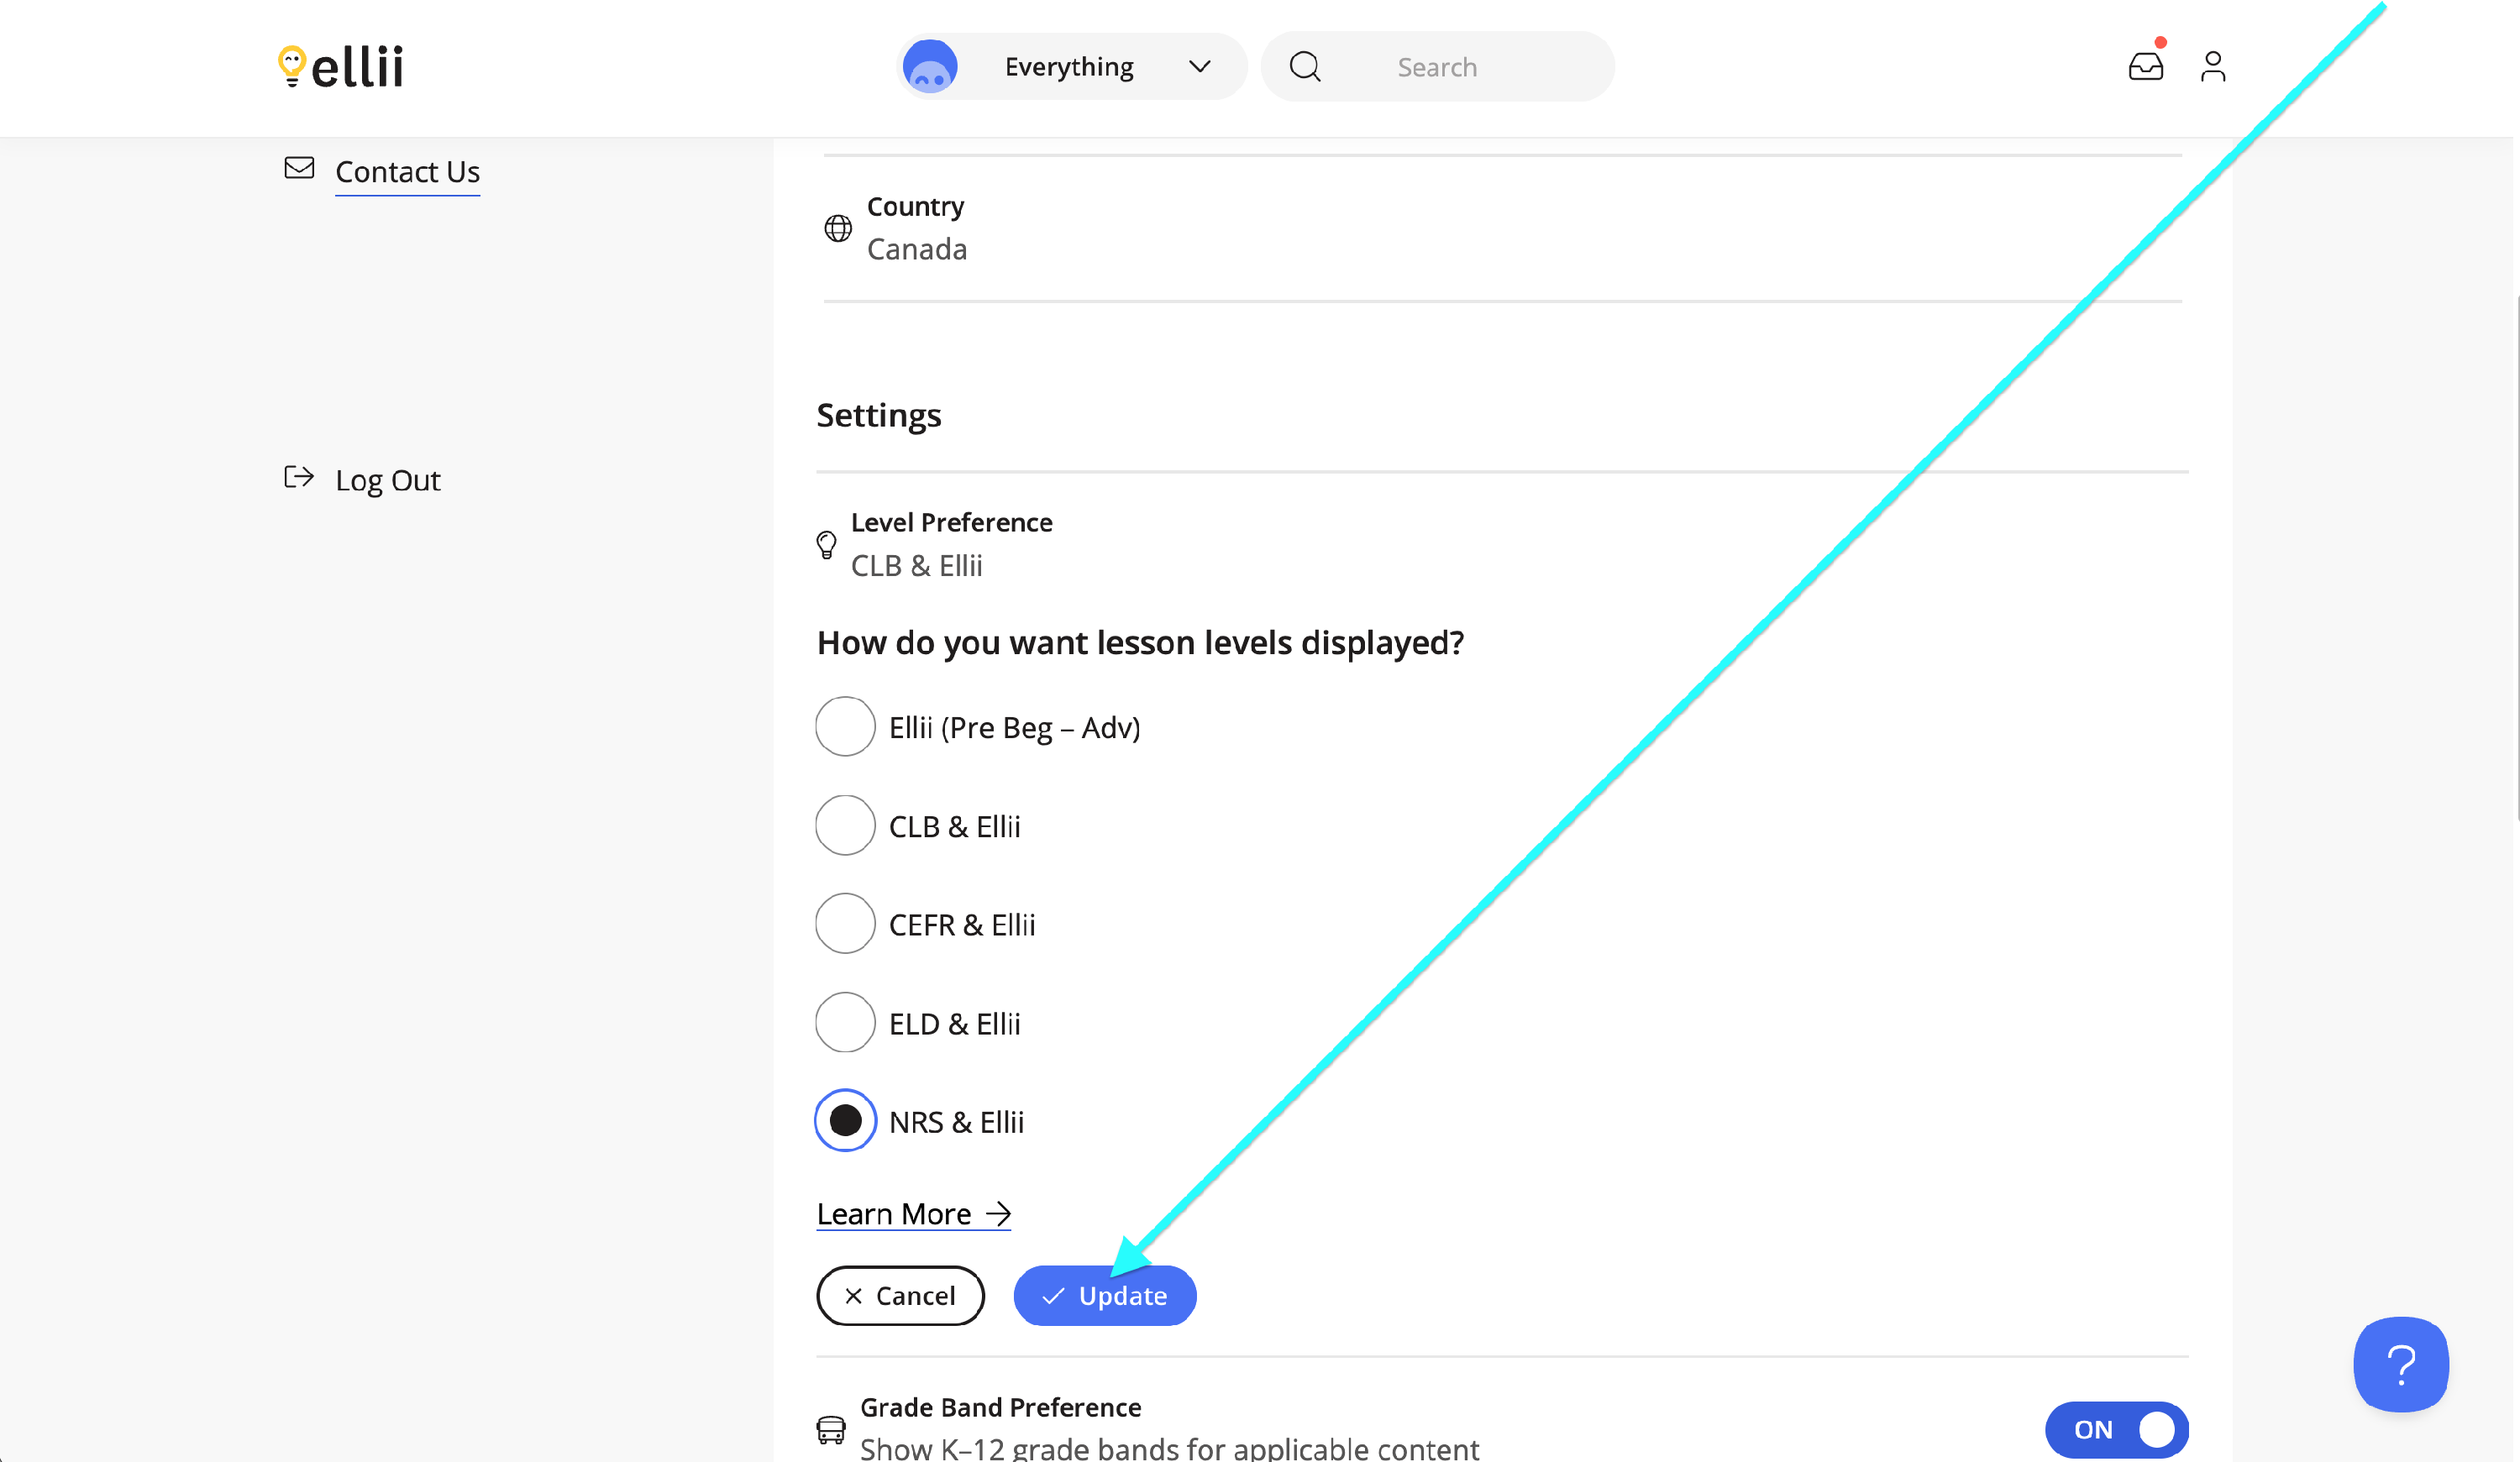Open the inbox notifications icon
This screenshot has height=1462, width=2520.
pyautogui.click(x=2145, y=67)
